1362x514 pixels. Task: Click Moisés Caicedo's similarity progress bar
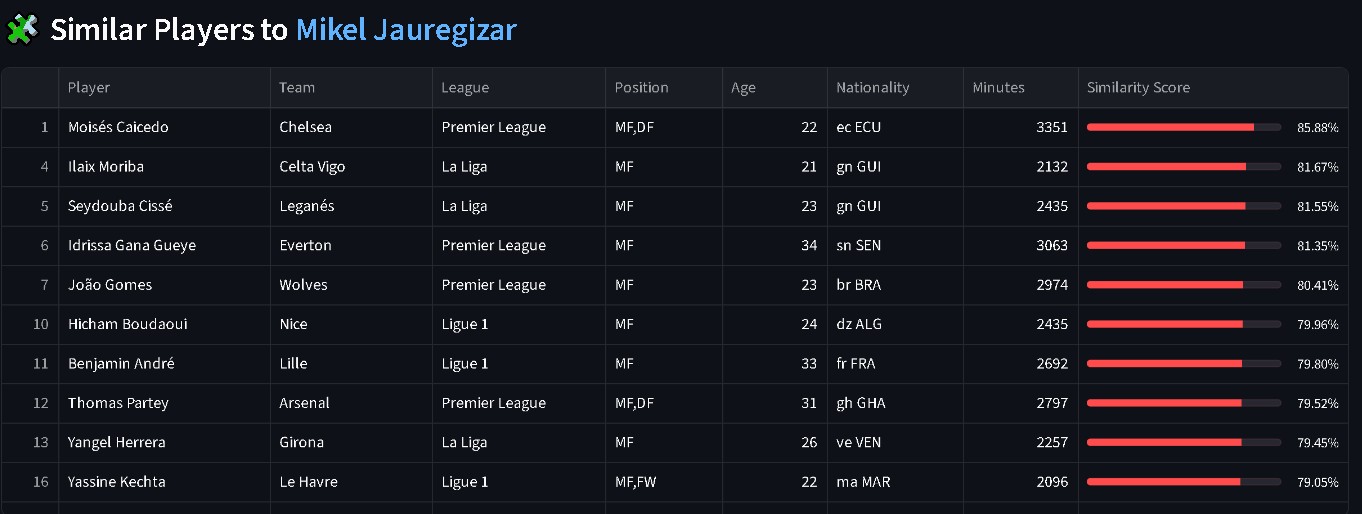[1184, 127]
